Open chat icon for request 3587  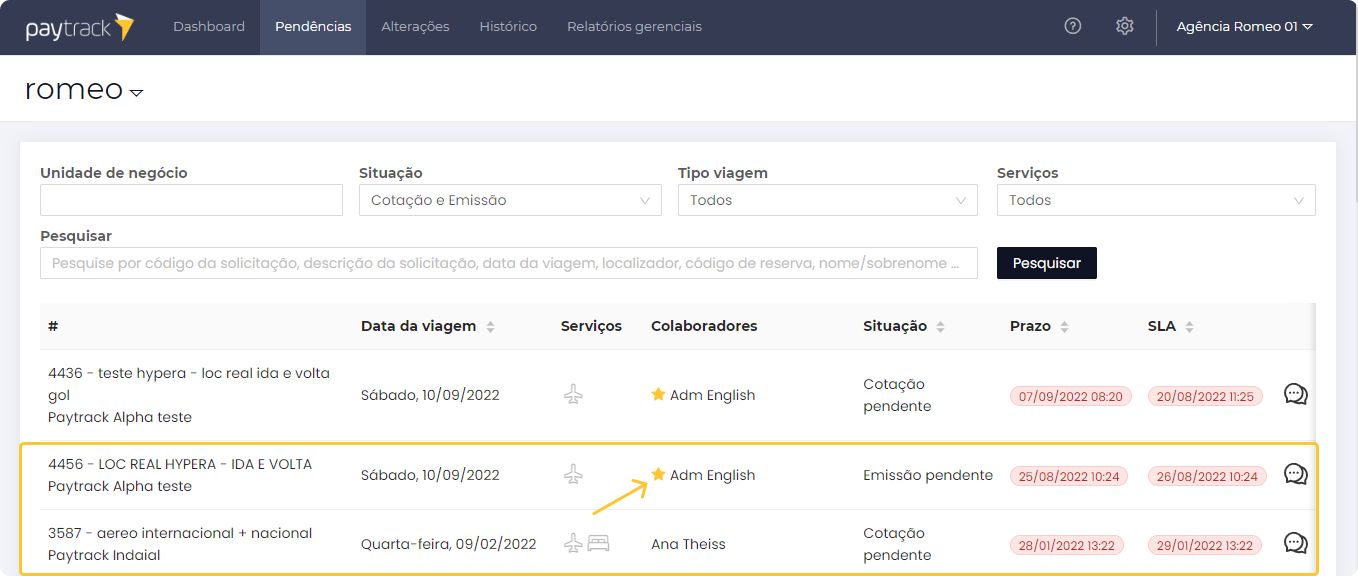1295,544
